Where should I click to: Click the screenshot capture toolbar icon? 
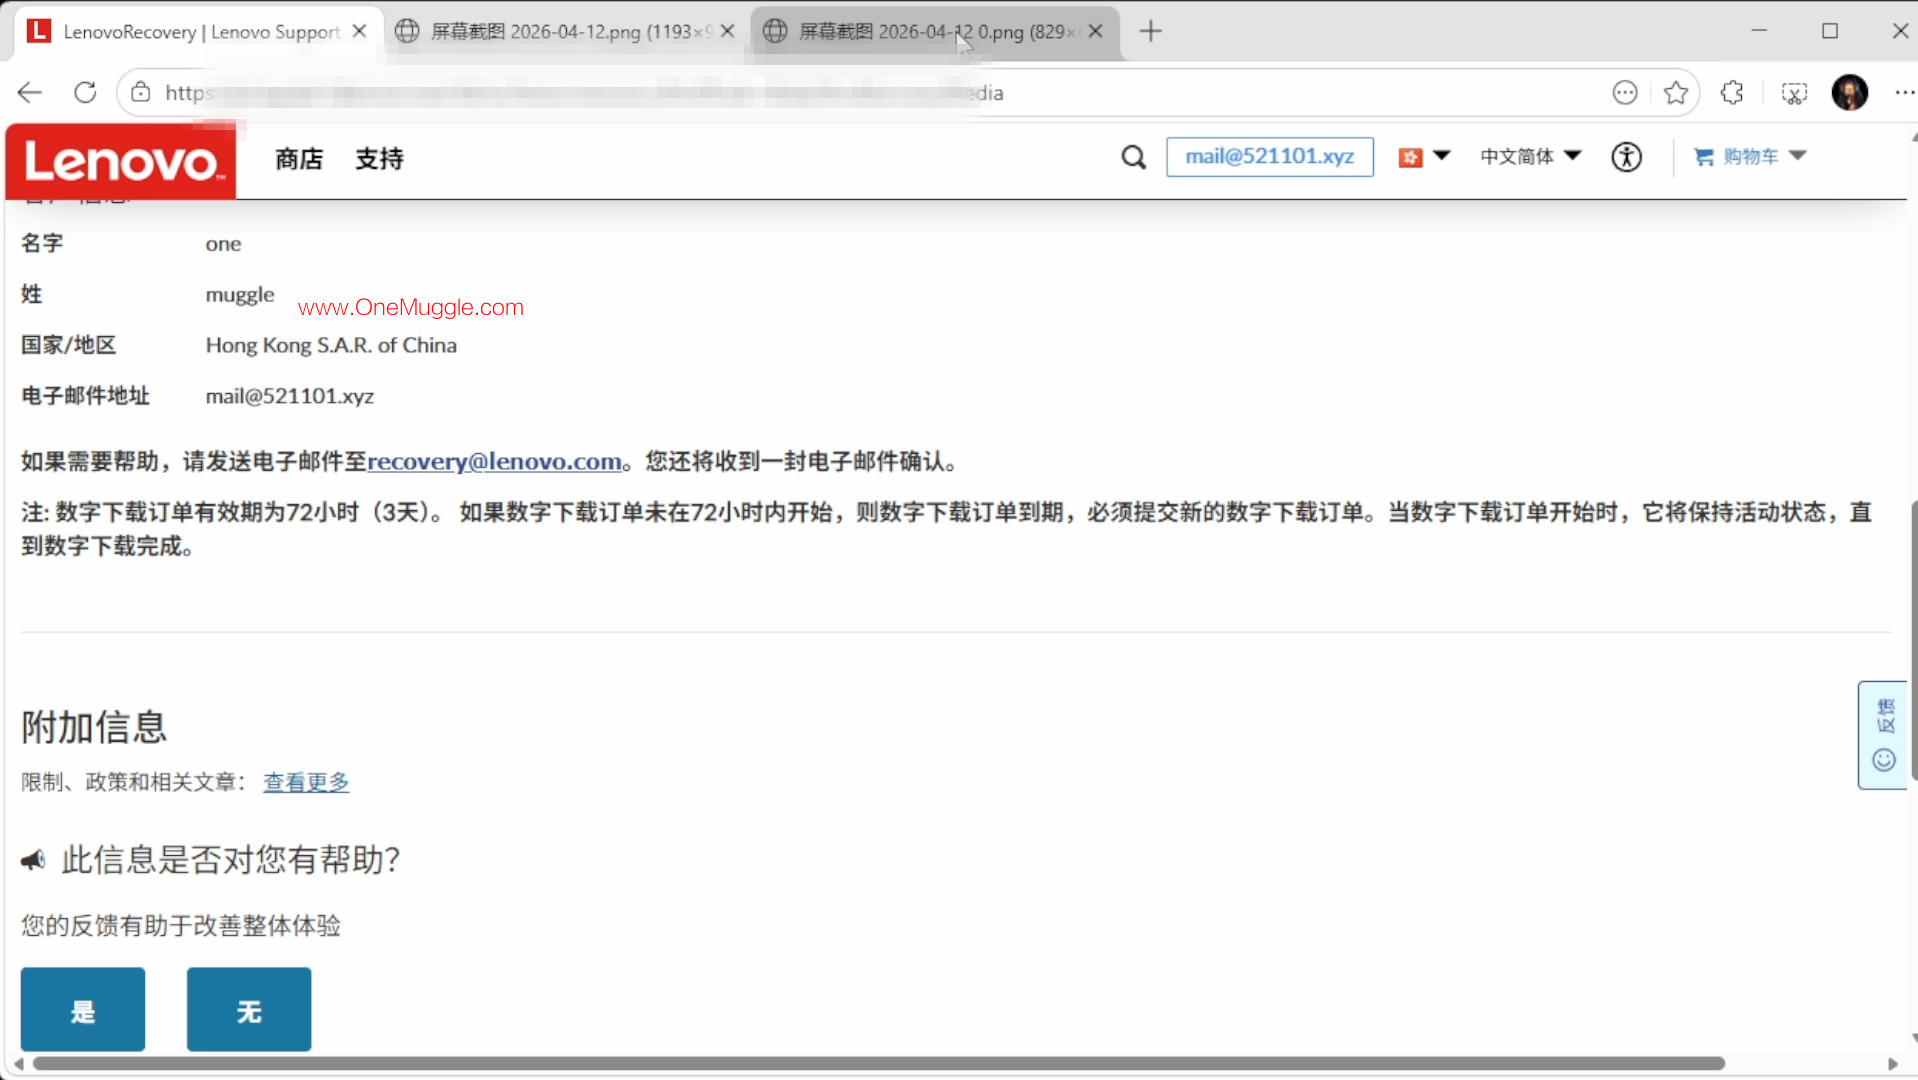coord(1794,93)
